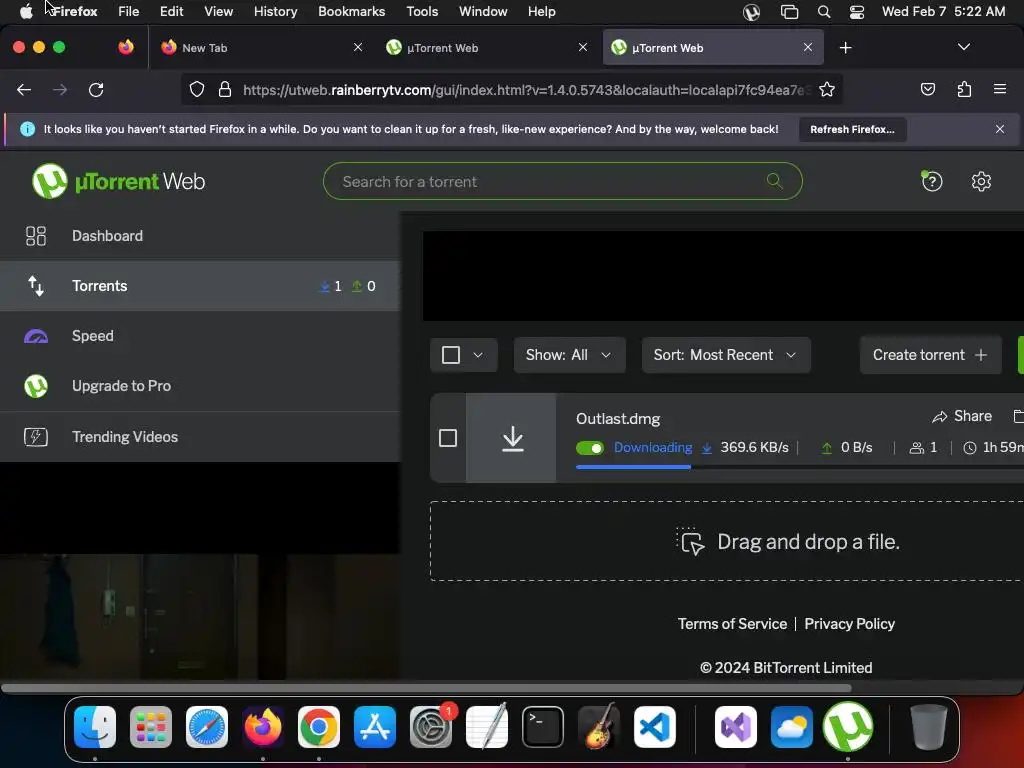Open Spotlight search in menu bar
This screenshot has width=1024, height=768.
tap(824, 12)
